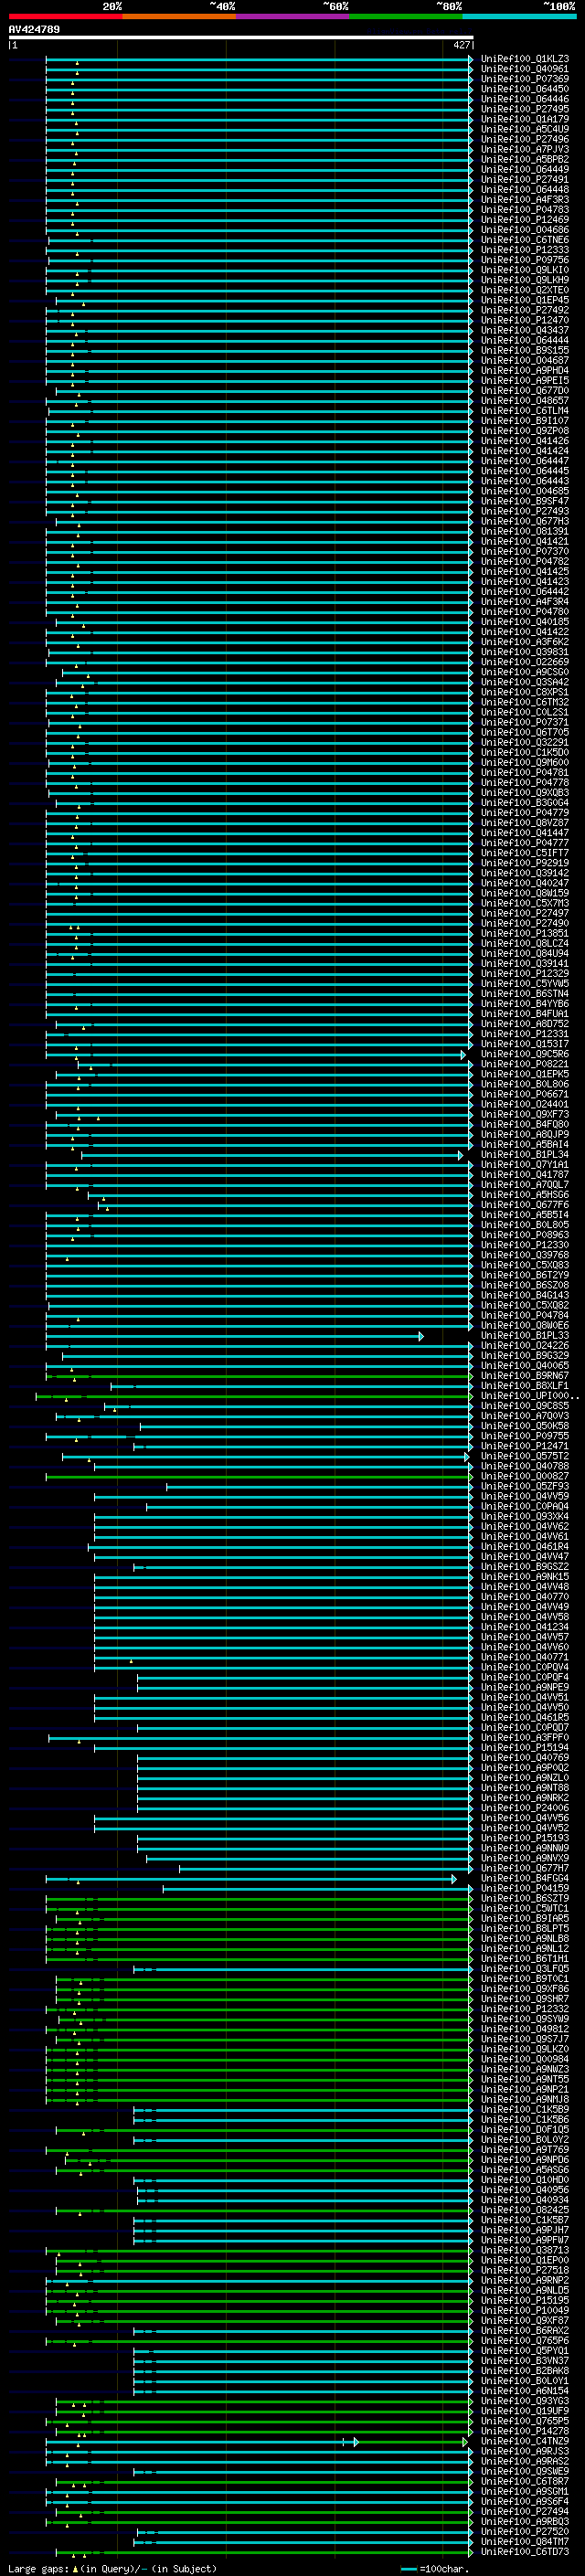This screenshot has height=2576, width=585.
Task: Open the UniRef100_Q461R4 hit
Action: click(x=525, y=1547)
